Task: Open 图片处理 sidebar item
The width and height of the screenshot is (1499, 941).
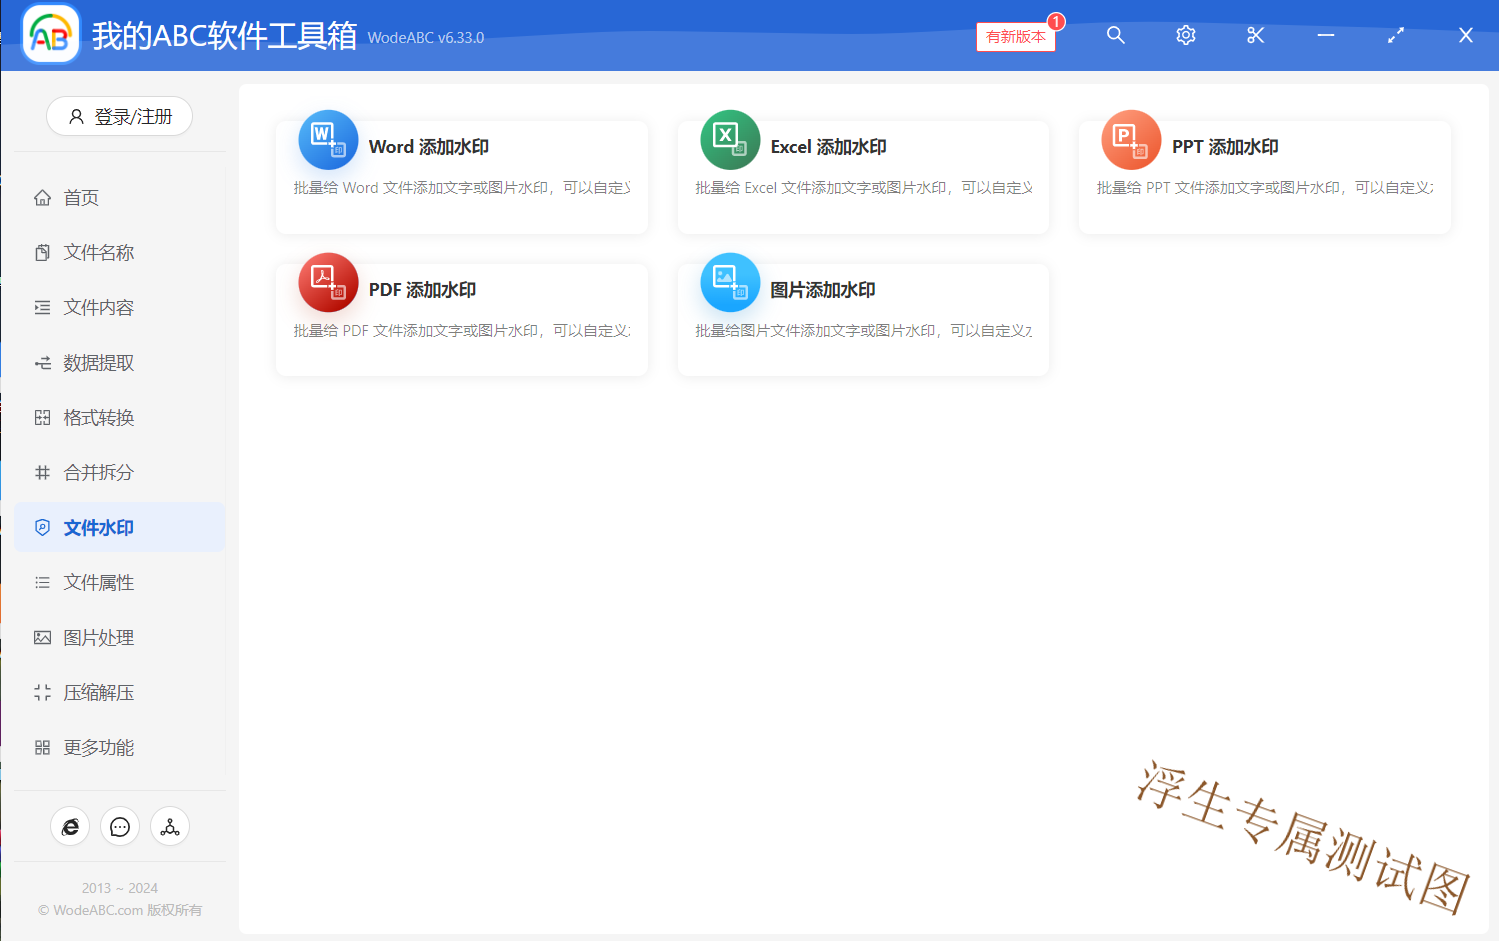Action: tap(98, 638)
